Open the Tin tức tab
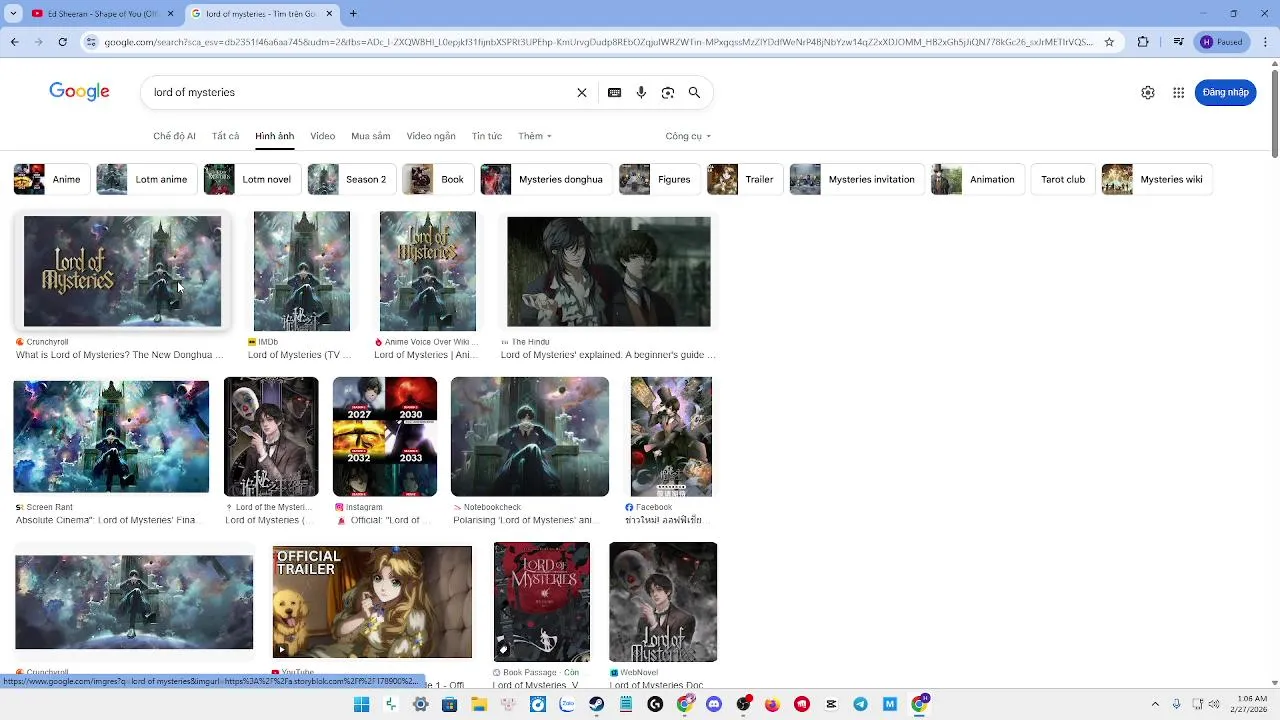 [x=487, y=136]
